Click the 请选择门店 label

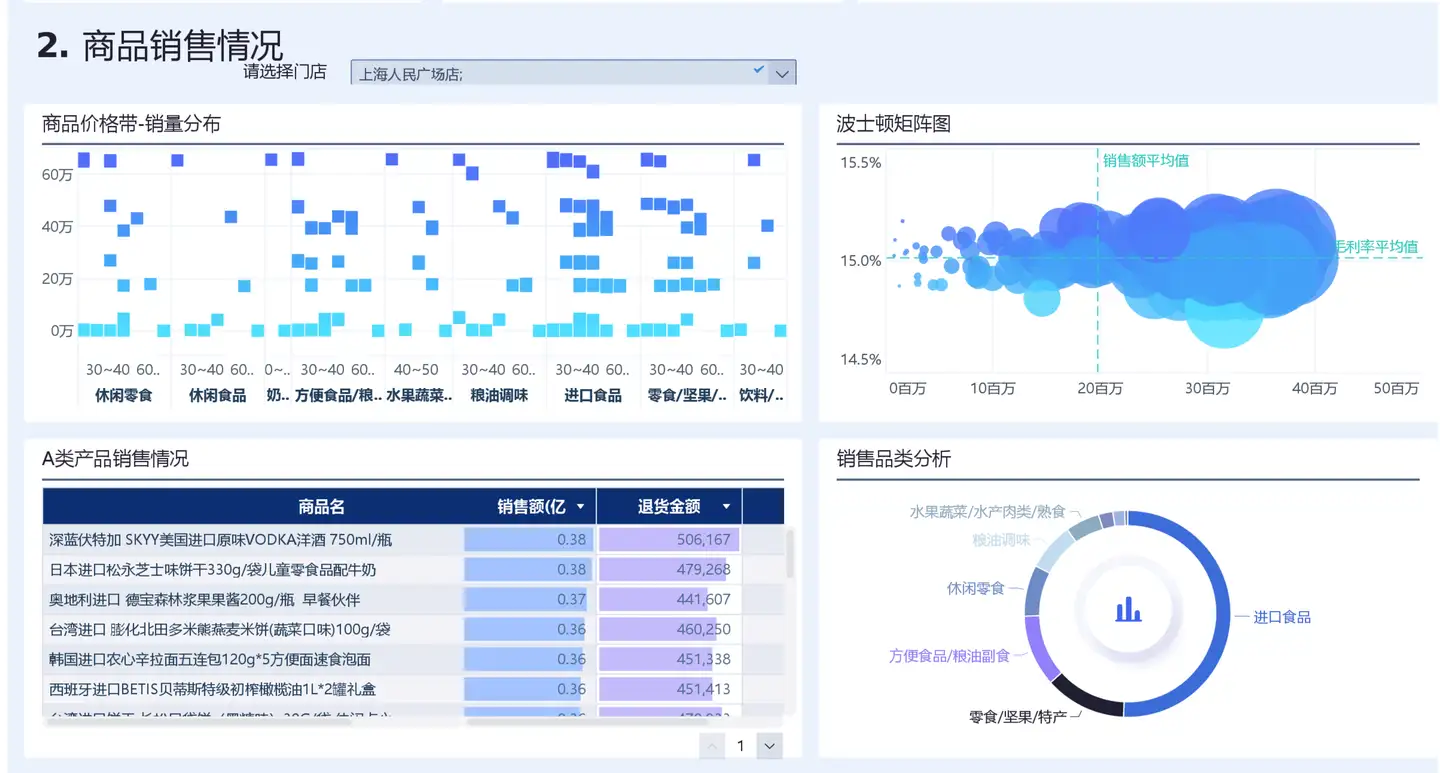[x=284, y=71]
